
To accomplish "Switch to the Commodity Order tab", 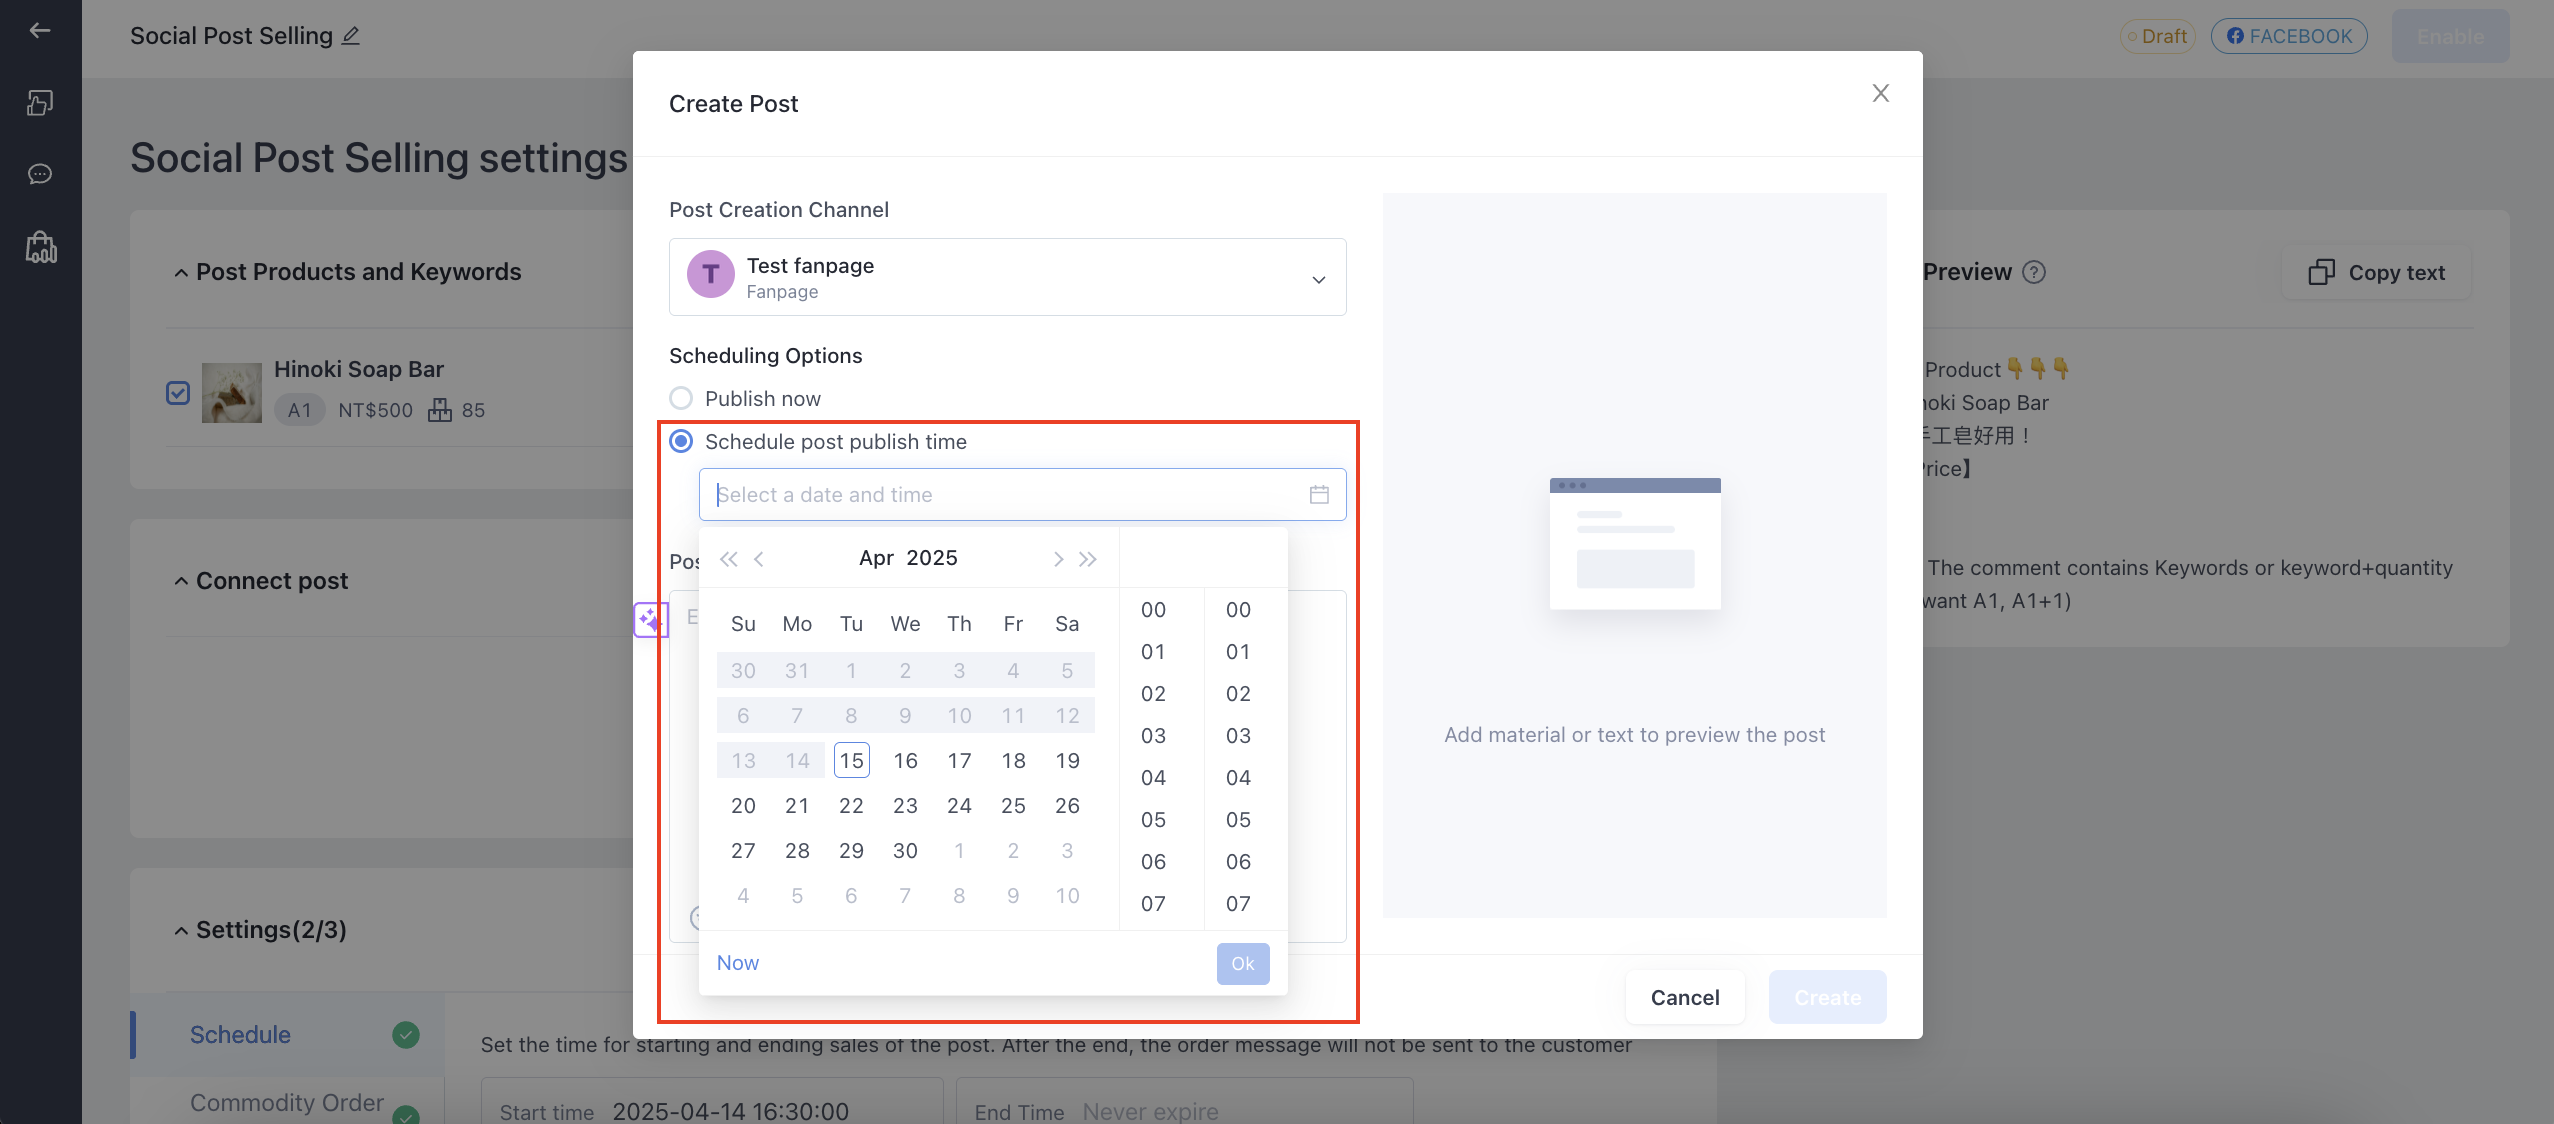I will (x=287, y=1103).
